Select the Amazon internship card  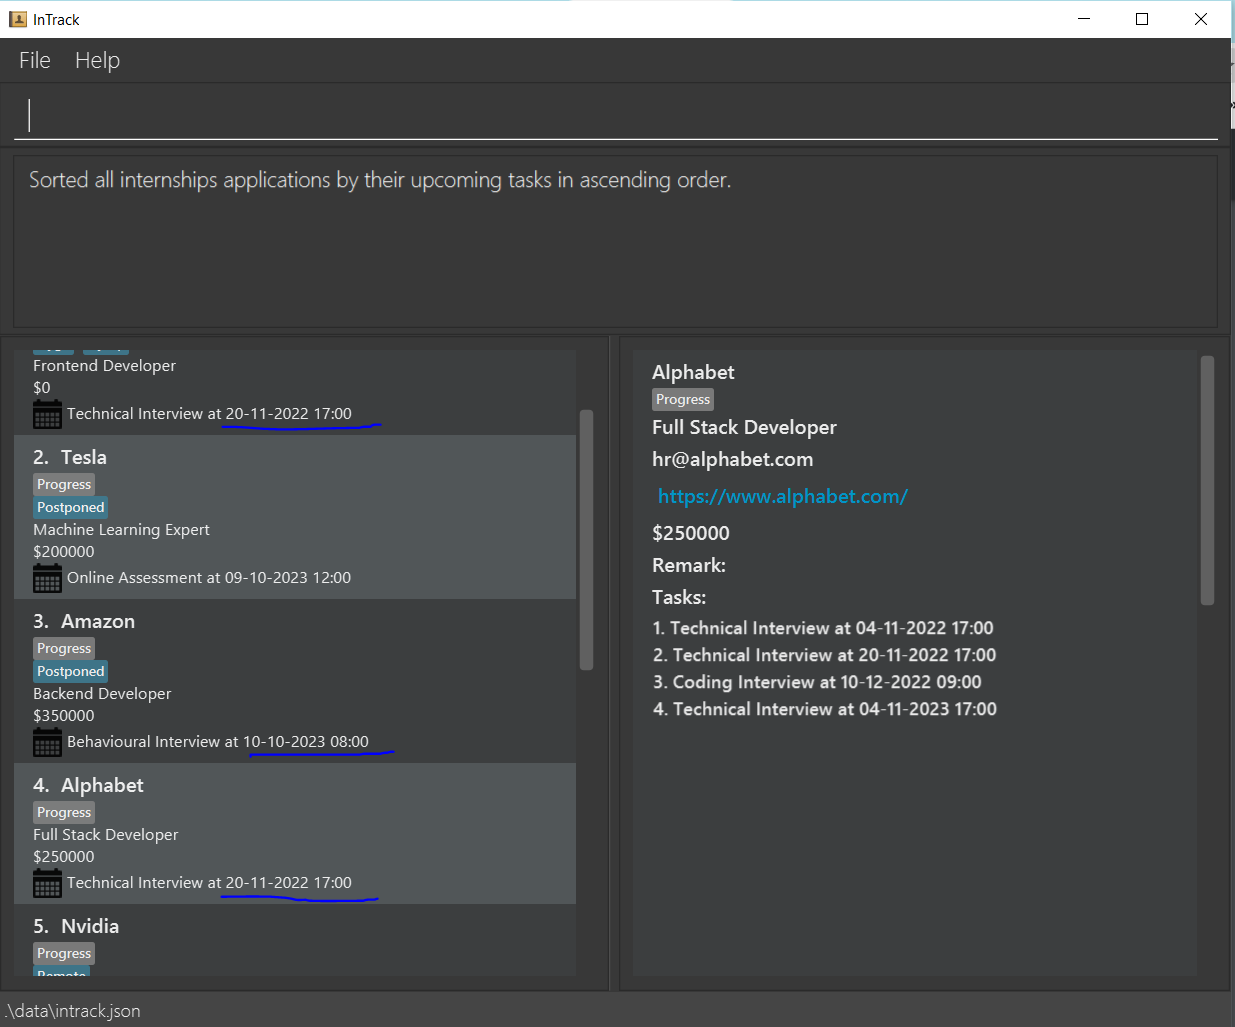pos(295,681)
